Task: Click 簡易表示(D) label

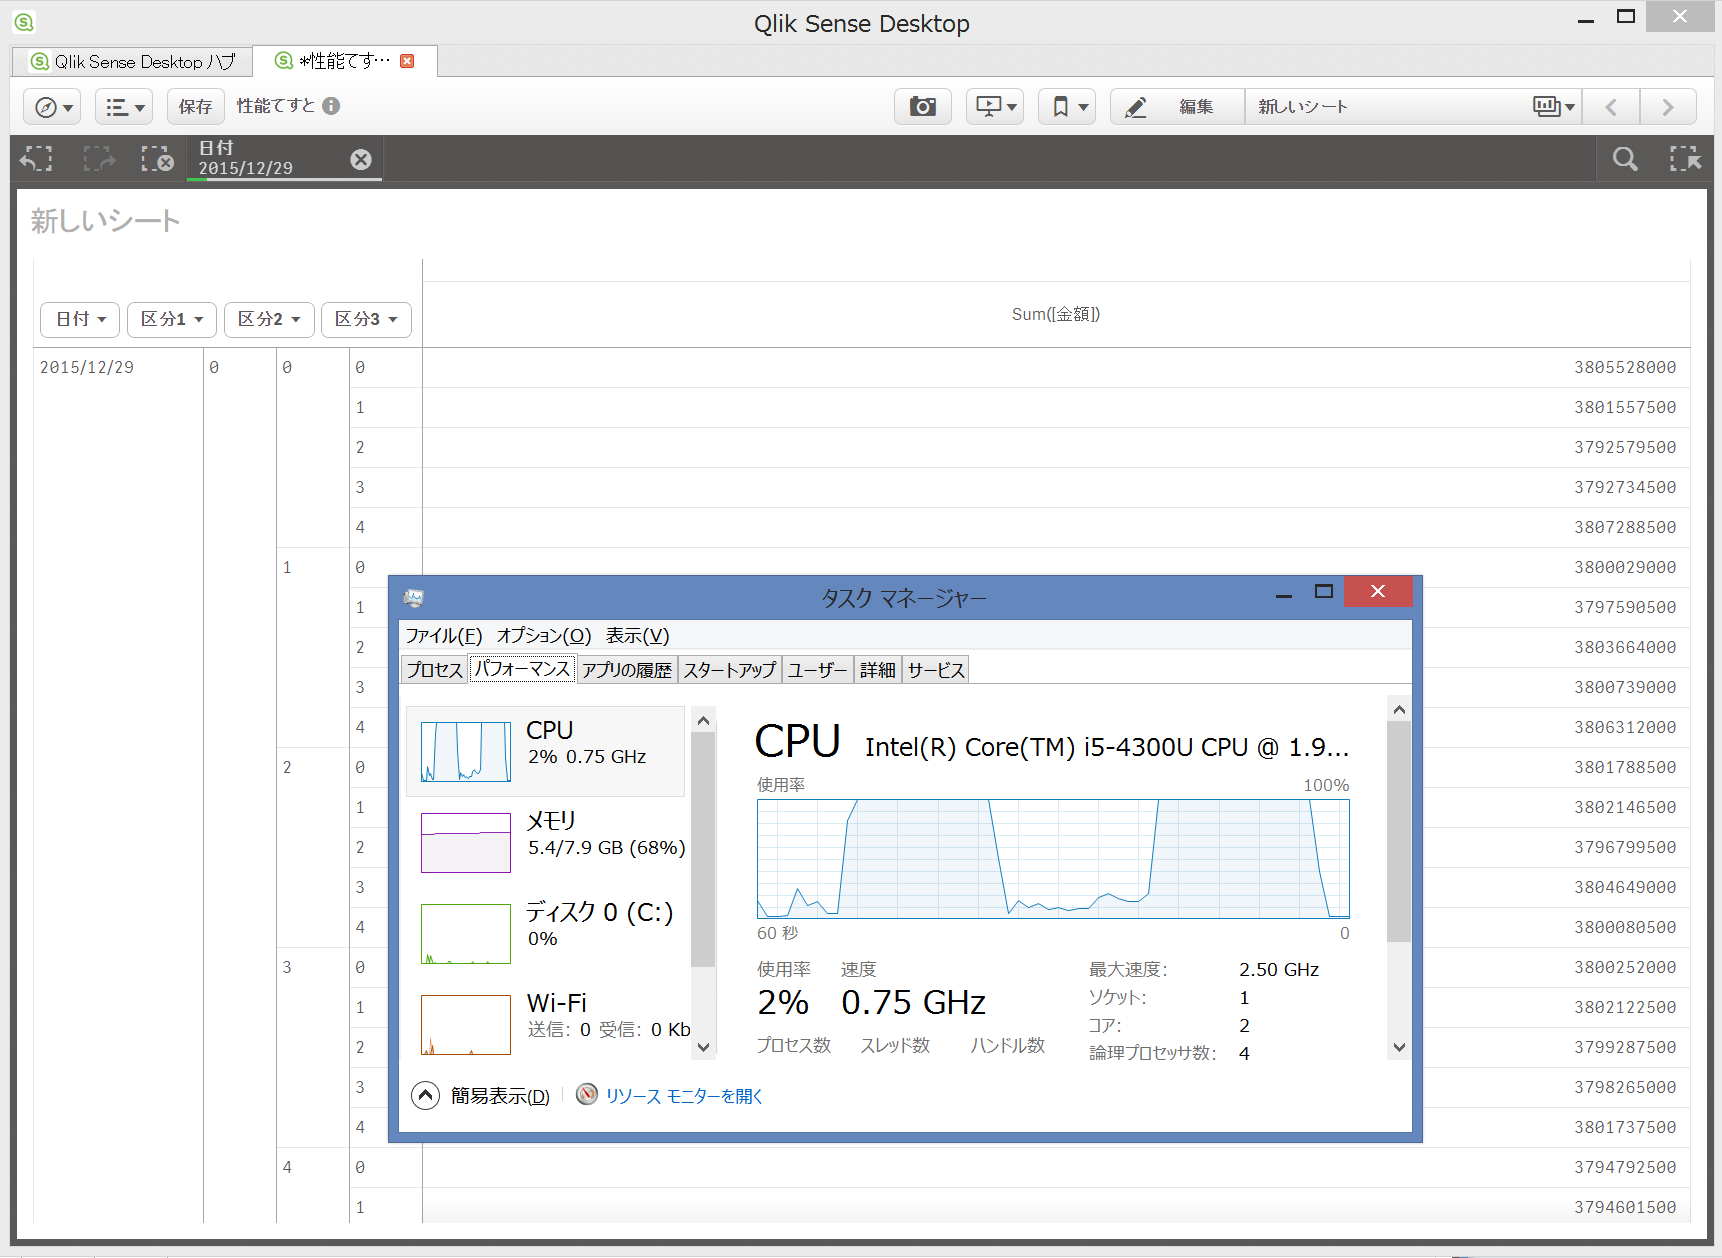Action: tap(500, 1097)
